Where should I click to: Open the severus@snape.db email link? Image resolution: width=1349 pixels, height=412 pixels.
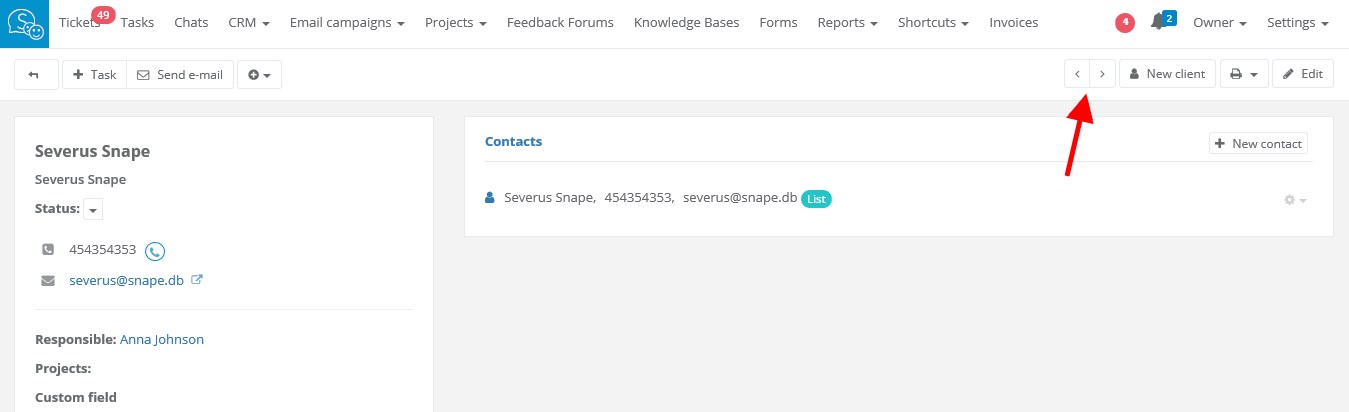126,280
